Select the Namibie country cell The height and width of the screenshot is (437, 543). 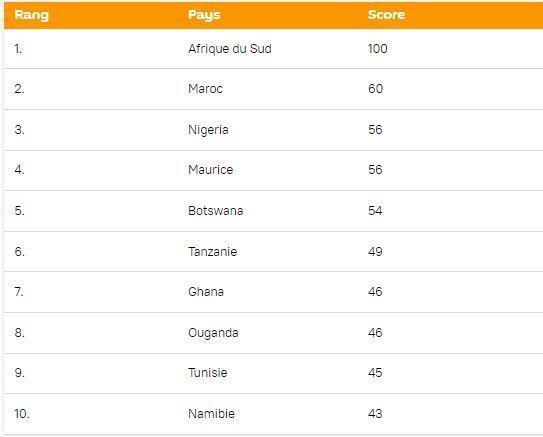point(211,413)
